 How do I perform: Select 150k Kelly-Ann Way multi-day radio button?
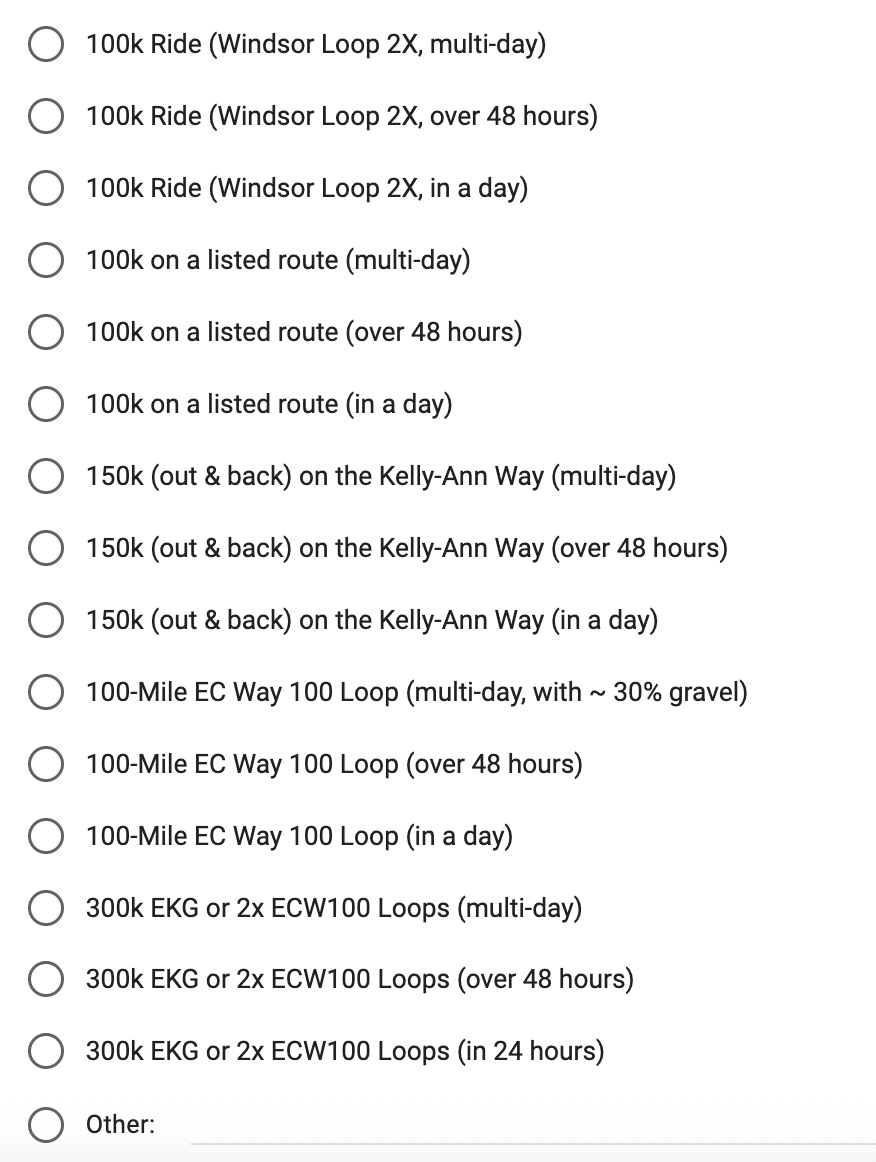[x=45, y=476]
